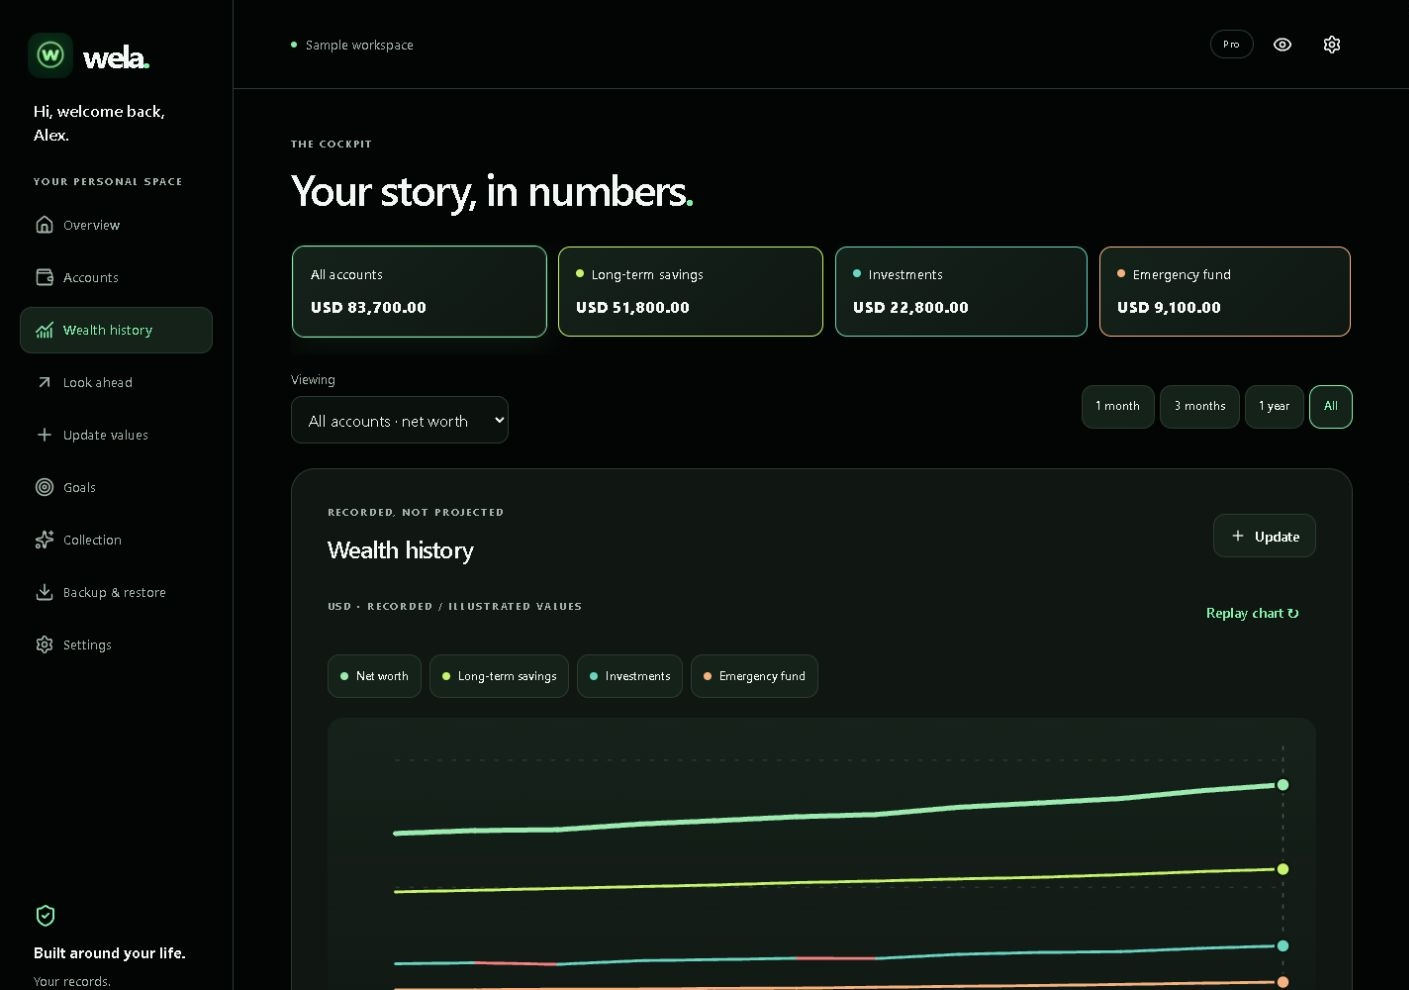Screen dimensions: 1409x990
Task: Click the Replay chart link
Action: (x=1252, y=613)
